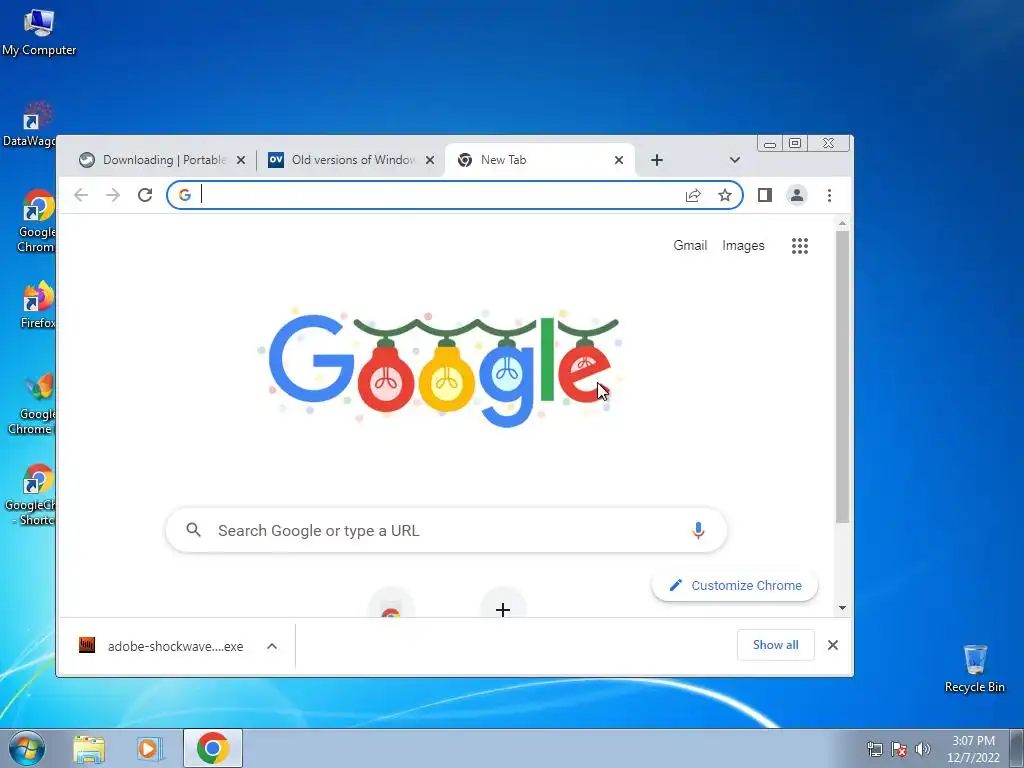Open the Windows Start menu
The width and height of the screenshot is (1024, 768).
click(x=27, y=748)
